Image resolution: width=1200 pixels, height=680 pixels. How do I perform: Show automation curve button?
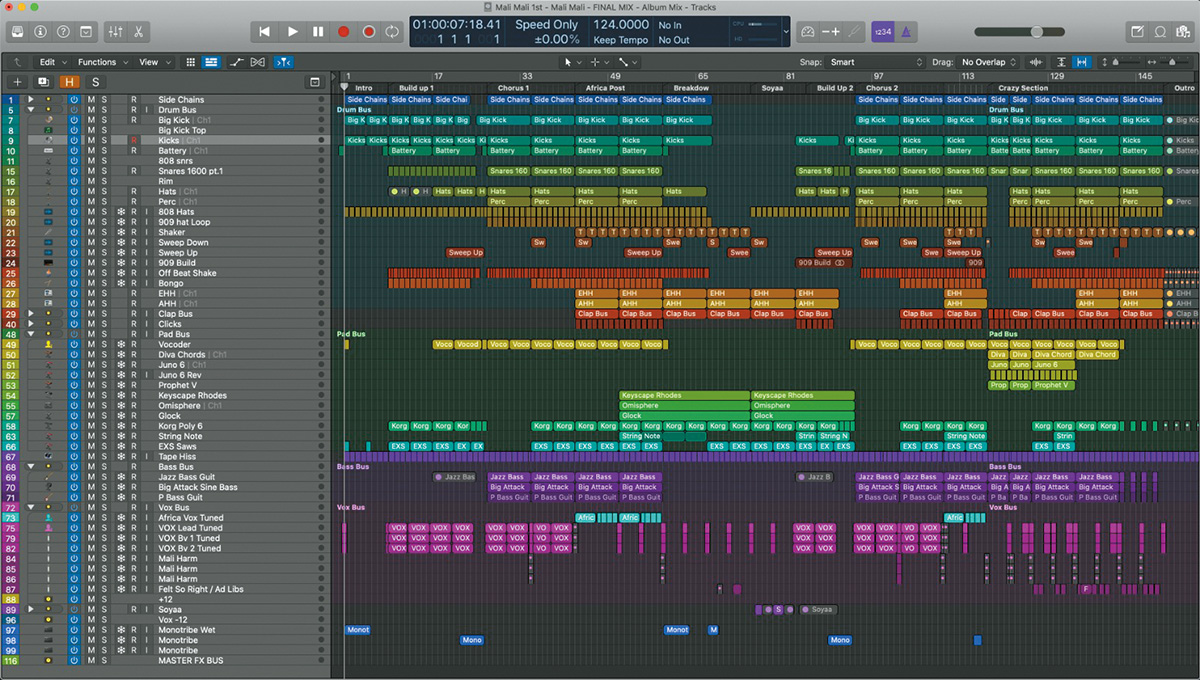tap(237, 62)
